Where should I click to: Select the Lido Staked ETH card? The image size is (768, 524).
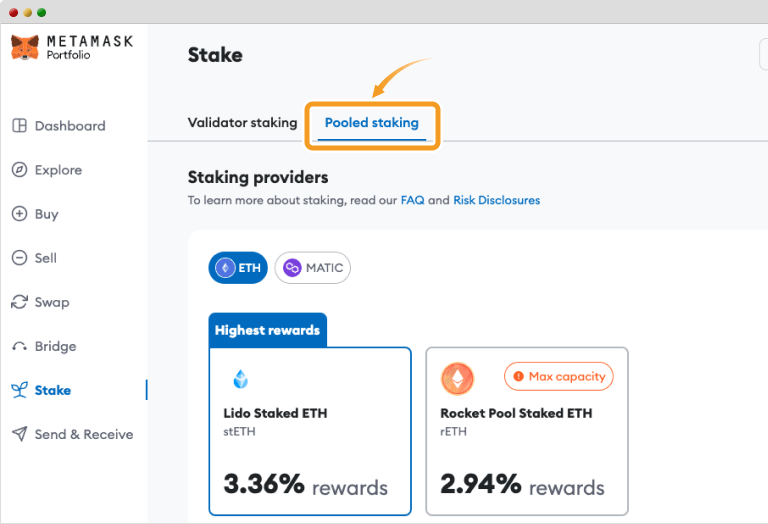310,430
